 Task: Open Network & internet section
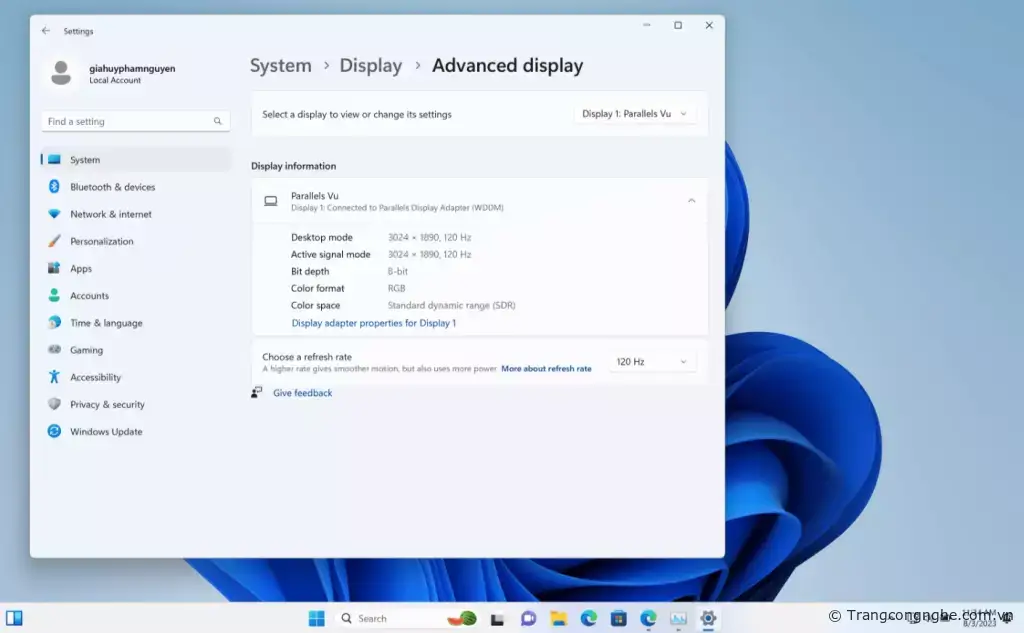click(110, 214)
